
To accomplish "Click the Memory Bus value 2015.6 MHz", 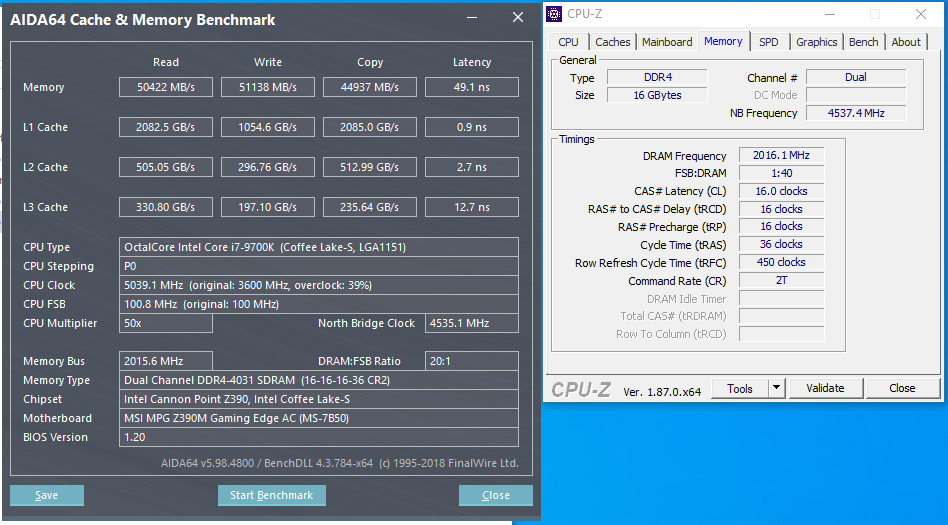I will [x=166, y=361].
